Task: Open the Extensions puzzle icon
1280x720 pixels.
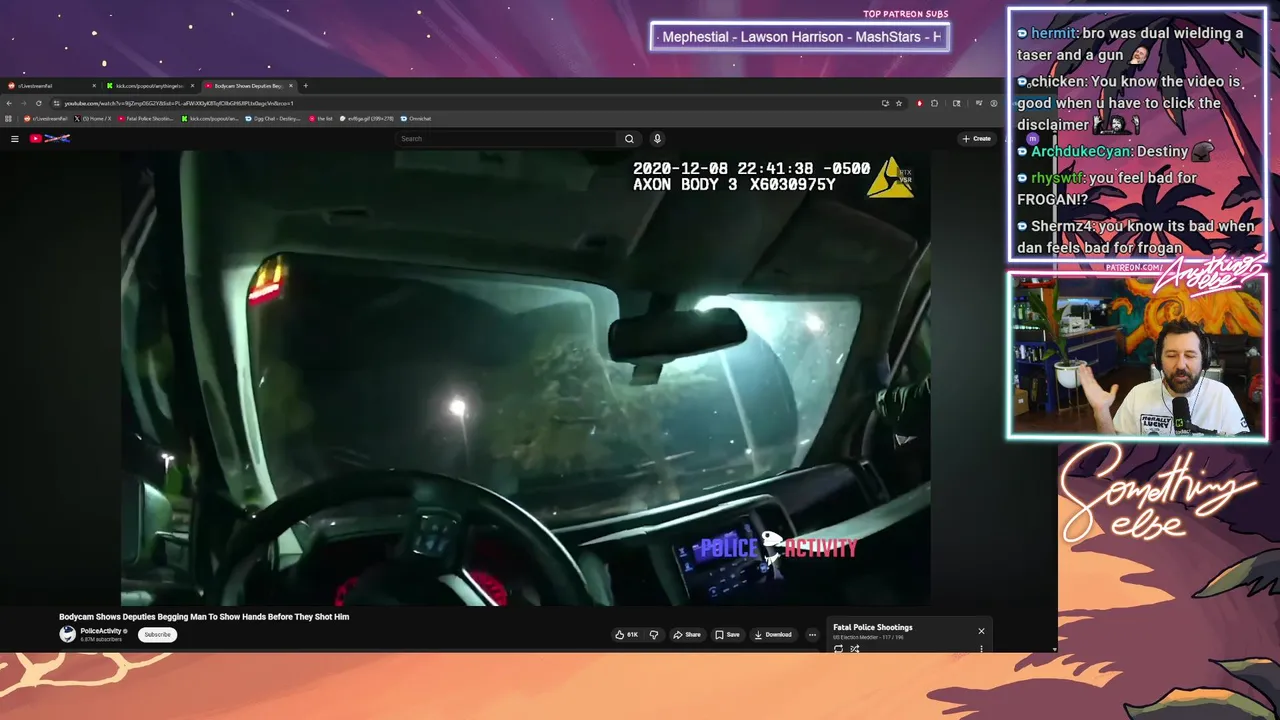Action: coord(934,103)
